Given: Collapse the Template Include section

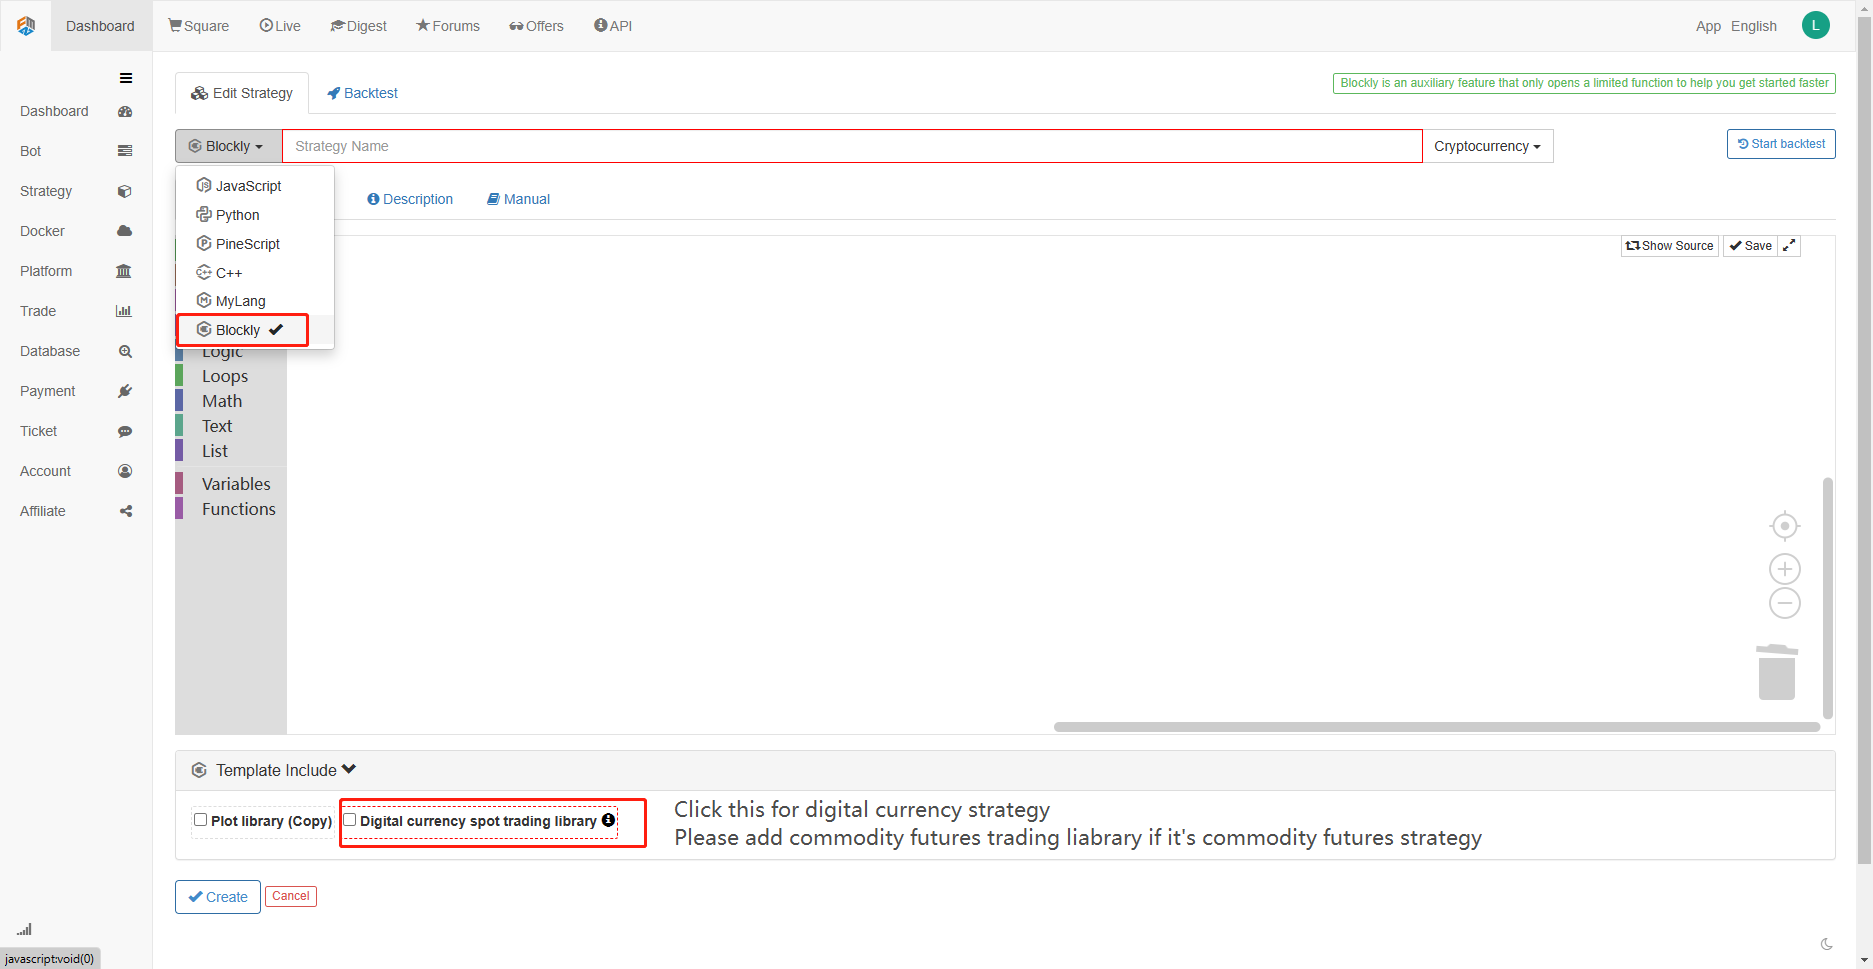Looking at the screenshot, I should click(x=349, y=770).
